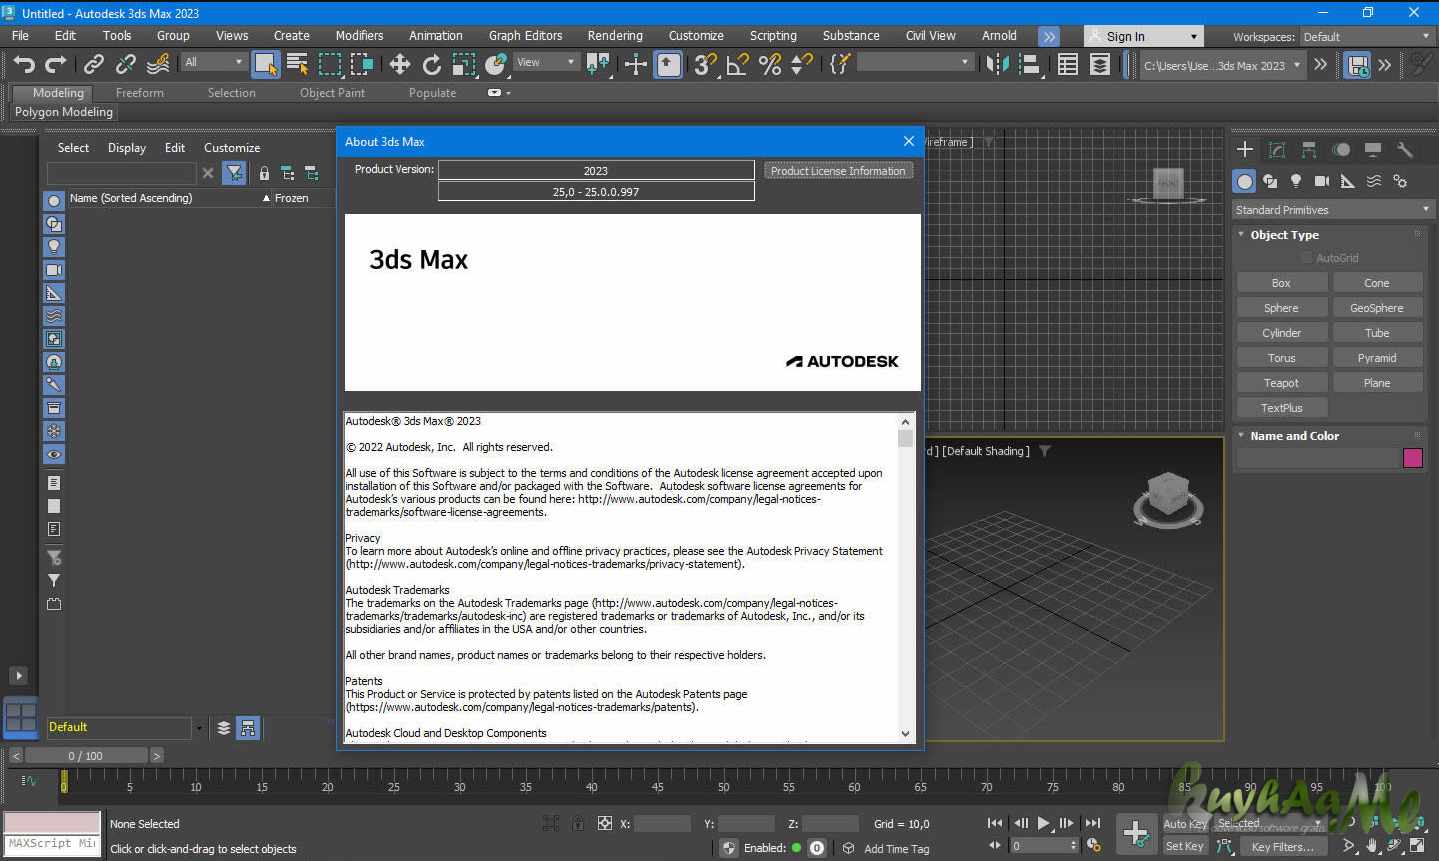The height and width of the screenshot is (861, 1439).
Task: Activate the Select Object tool
Action: 266,65
